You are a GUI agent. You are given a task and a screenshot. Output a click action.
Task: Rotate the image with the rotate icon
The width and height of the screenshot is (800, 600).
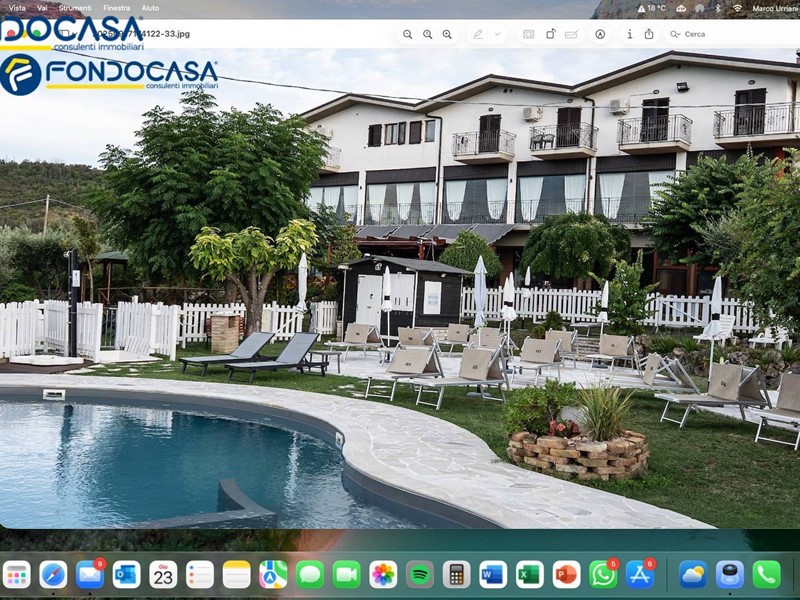click(x=550, y=34)
